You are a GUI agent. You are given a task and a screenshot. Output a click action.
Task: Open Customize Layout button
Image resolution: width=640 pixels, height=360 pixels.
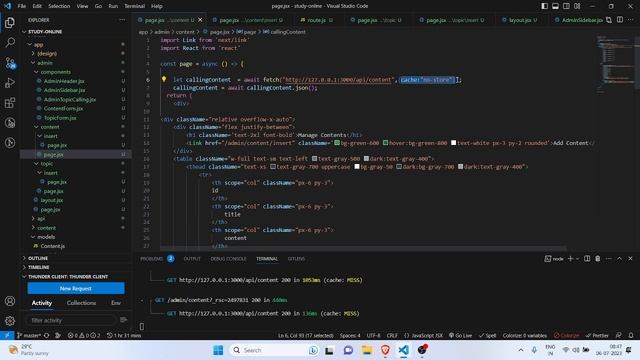[577, 6]
